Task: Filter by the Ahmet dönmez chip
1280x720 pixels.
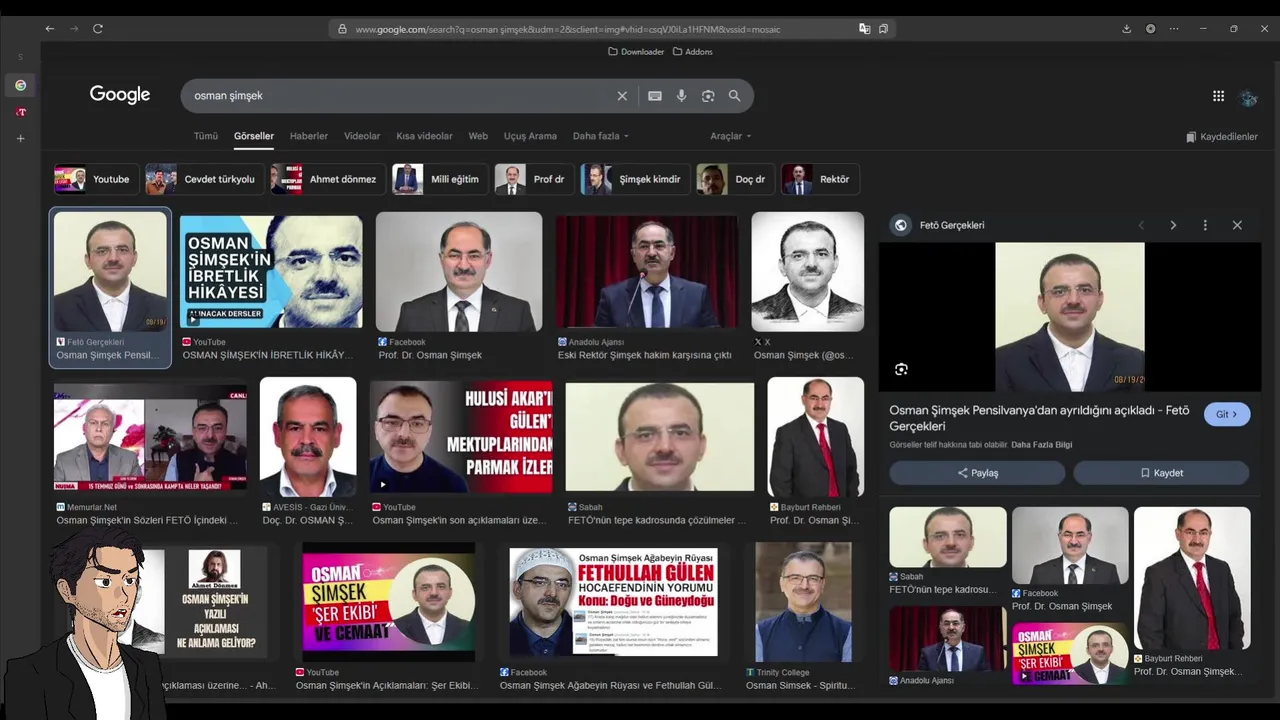Action: click(327, 180)
